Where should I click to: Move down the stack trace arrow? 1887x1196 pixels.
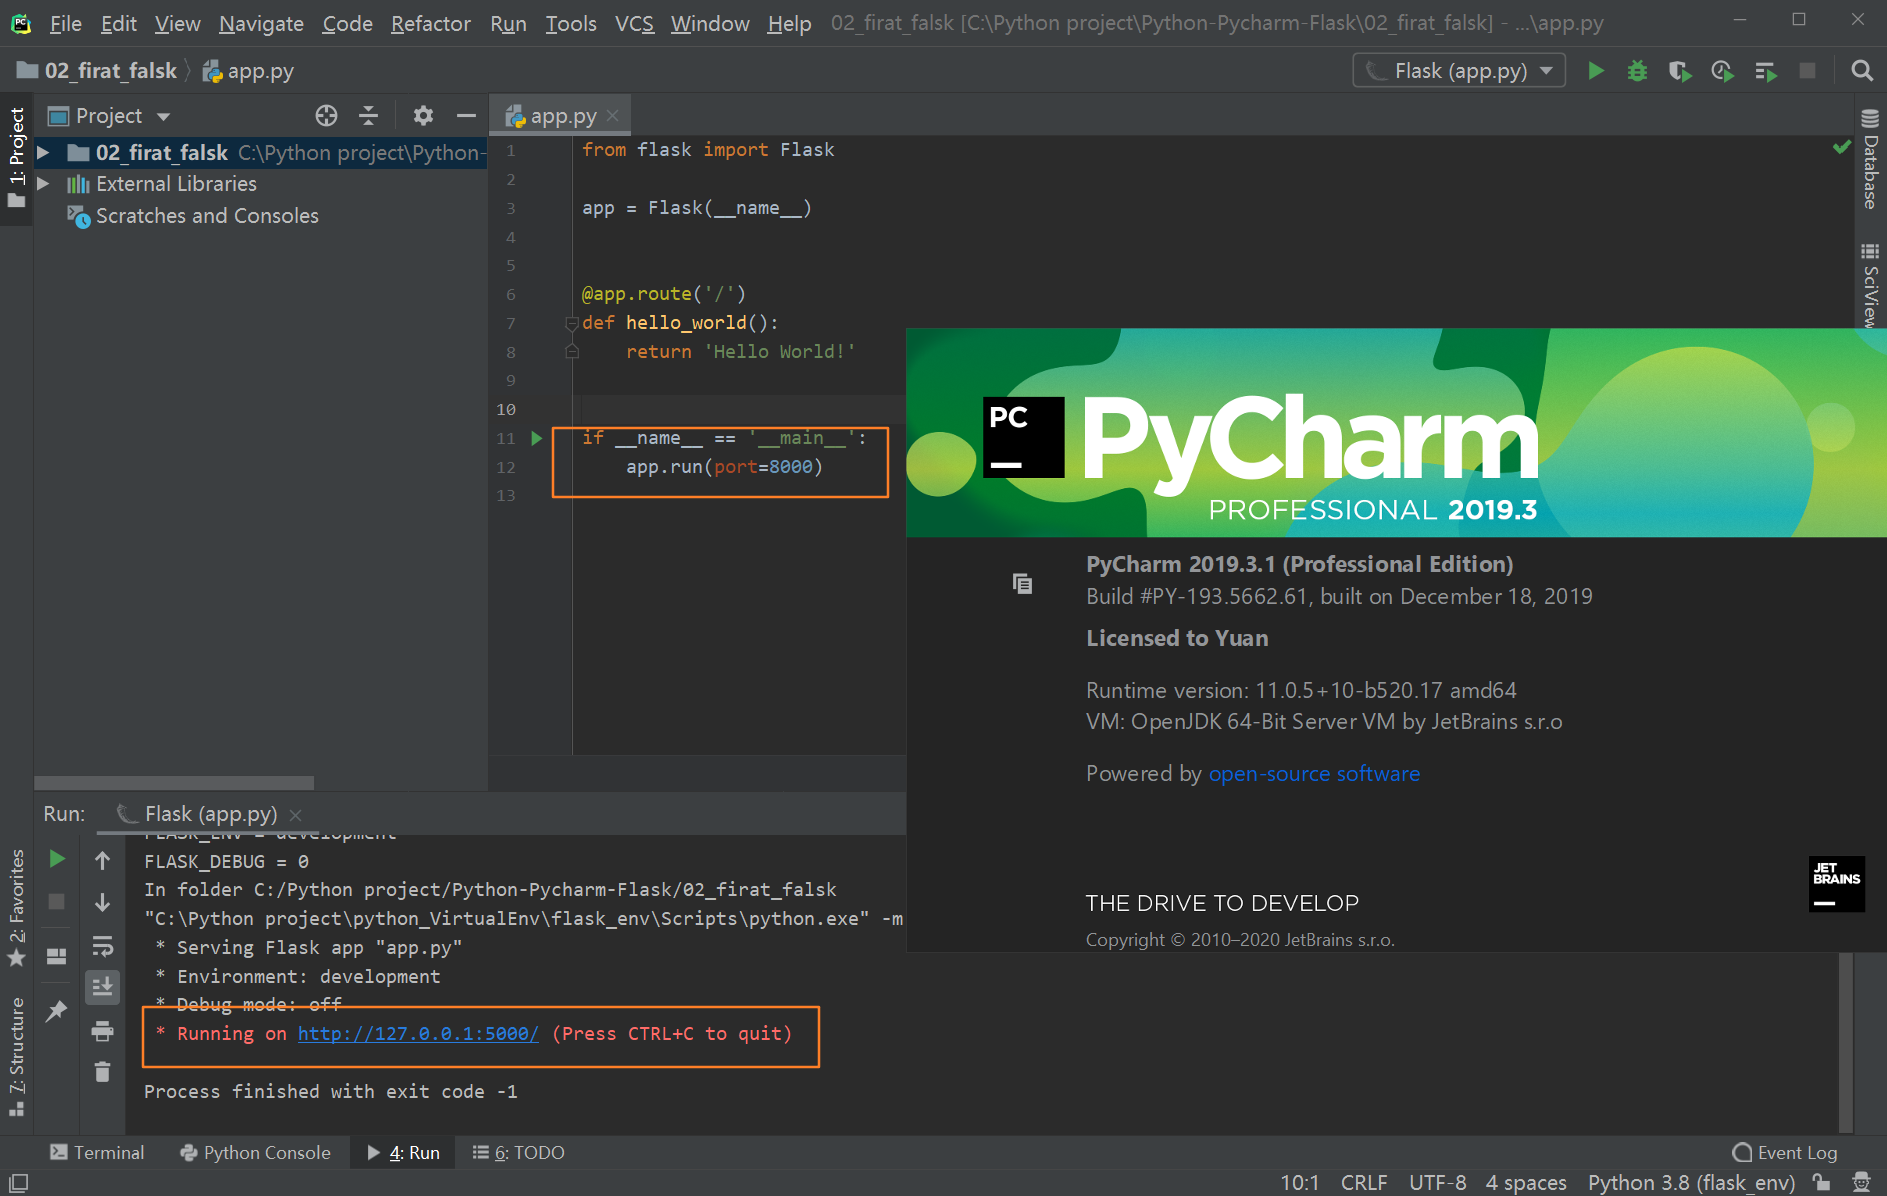(x=102, y=903)
